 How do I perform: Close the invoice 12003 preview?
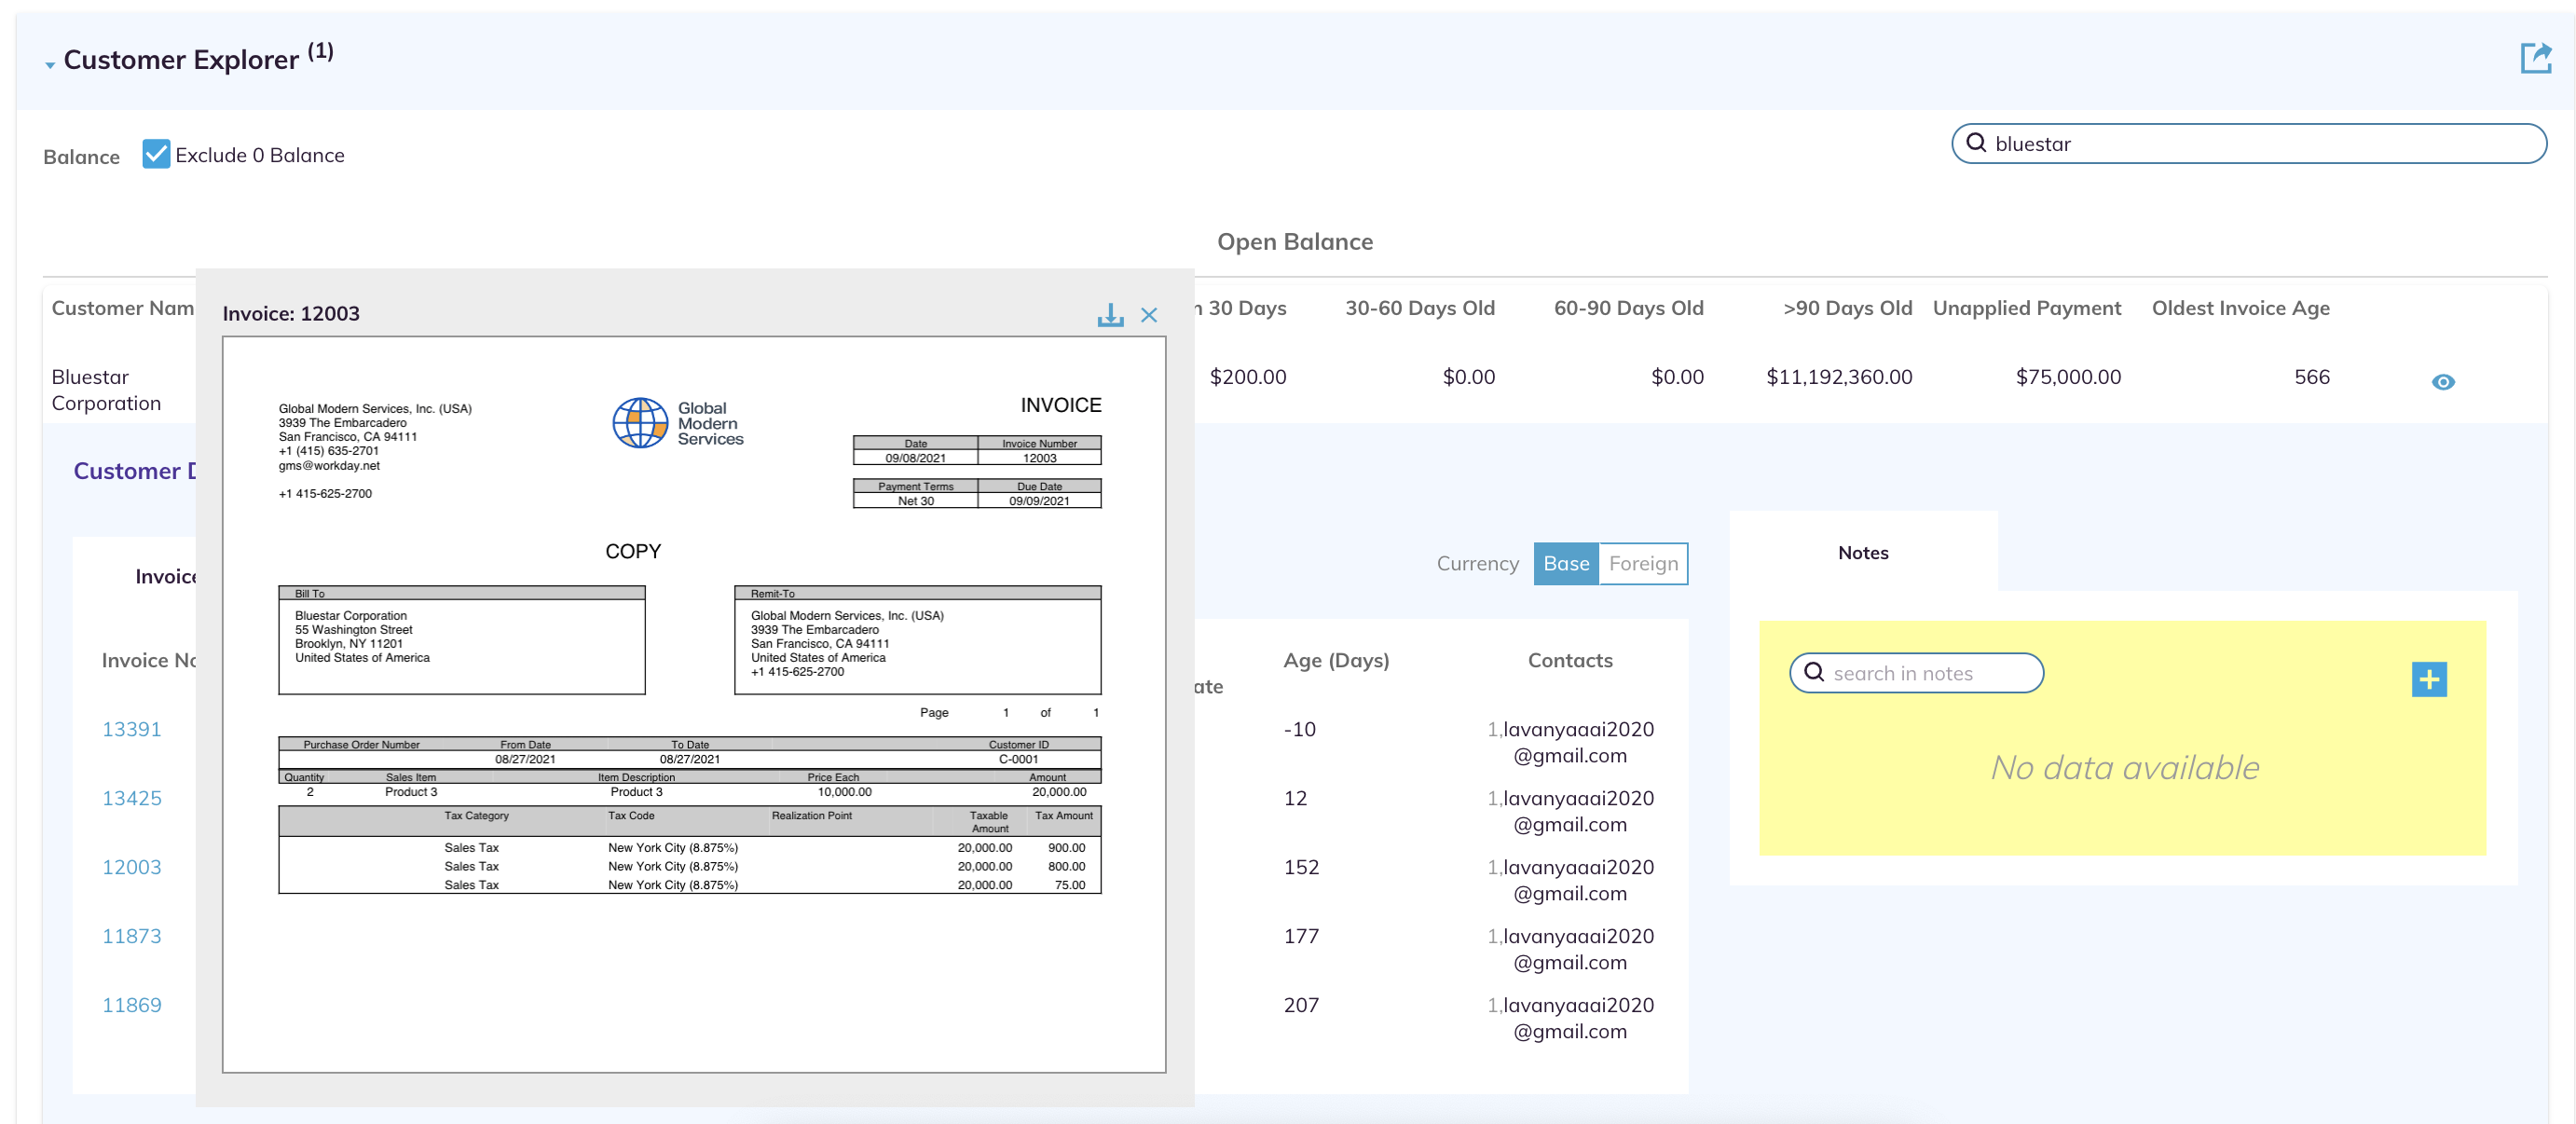coord(1150,314)
